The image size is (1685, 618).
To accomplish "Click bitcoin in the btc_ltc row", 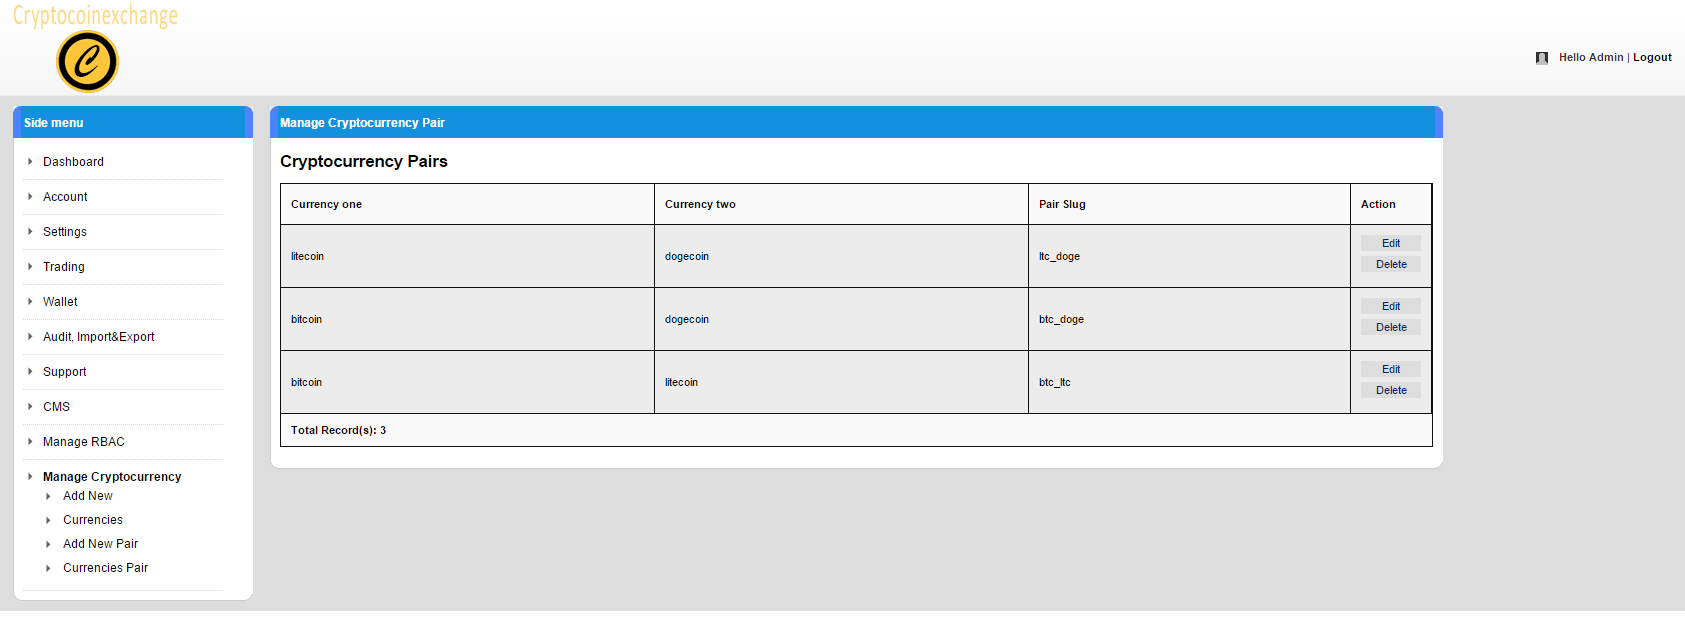I will [x=306, y=382].
